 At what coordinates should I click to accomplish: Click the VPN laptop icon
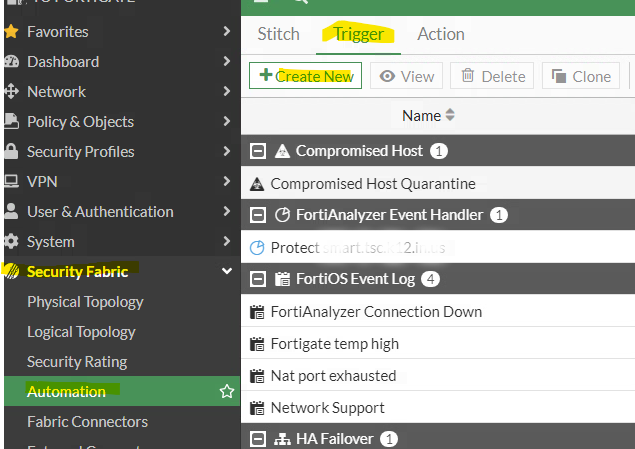click(11, 181)
